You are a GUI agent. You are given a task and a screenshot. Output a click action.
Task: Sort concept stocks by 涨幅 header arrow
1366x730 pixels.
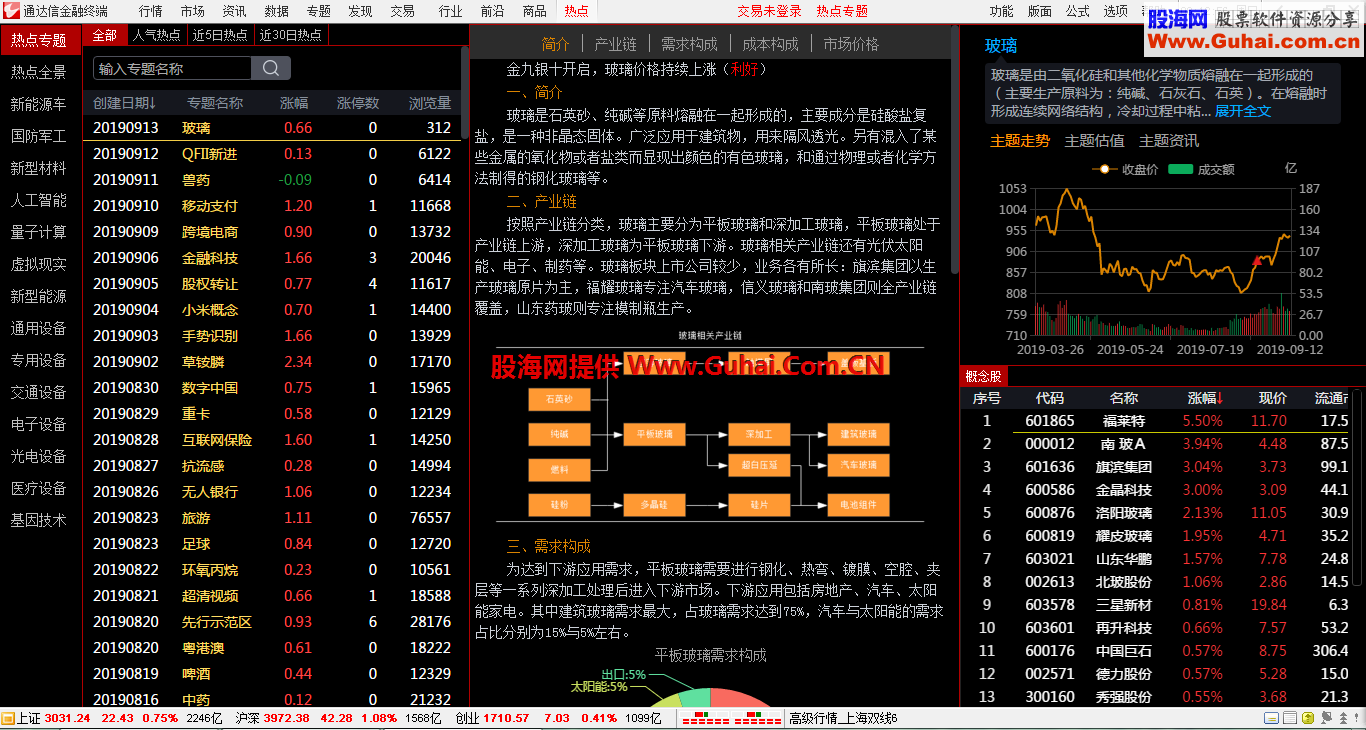point(1206,398)
